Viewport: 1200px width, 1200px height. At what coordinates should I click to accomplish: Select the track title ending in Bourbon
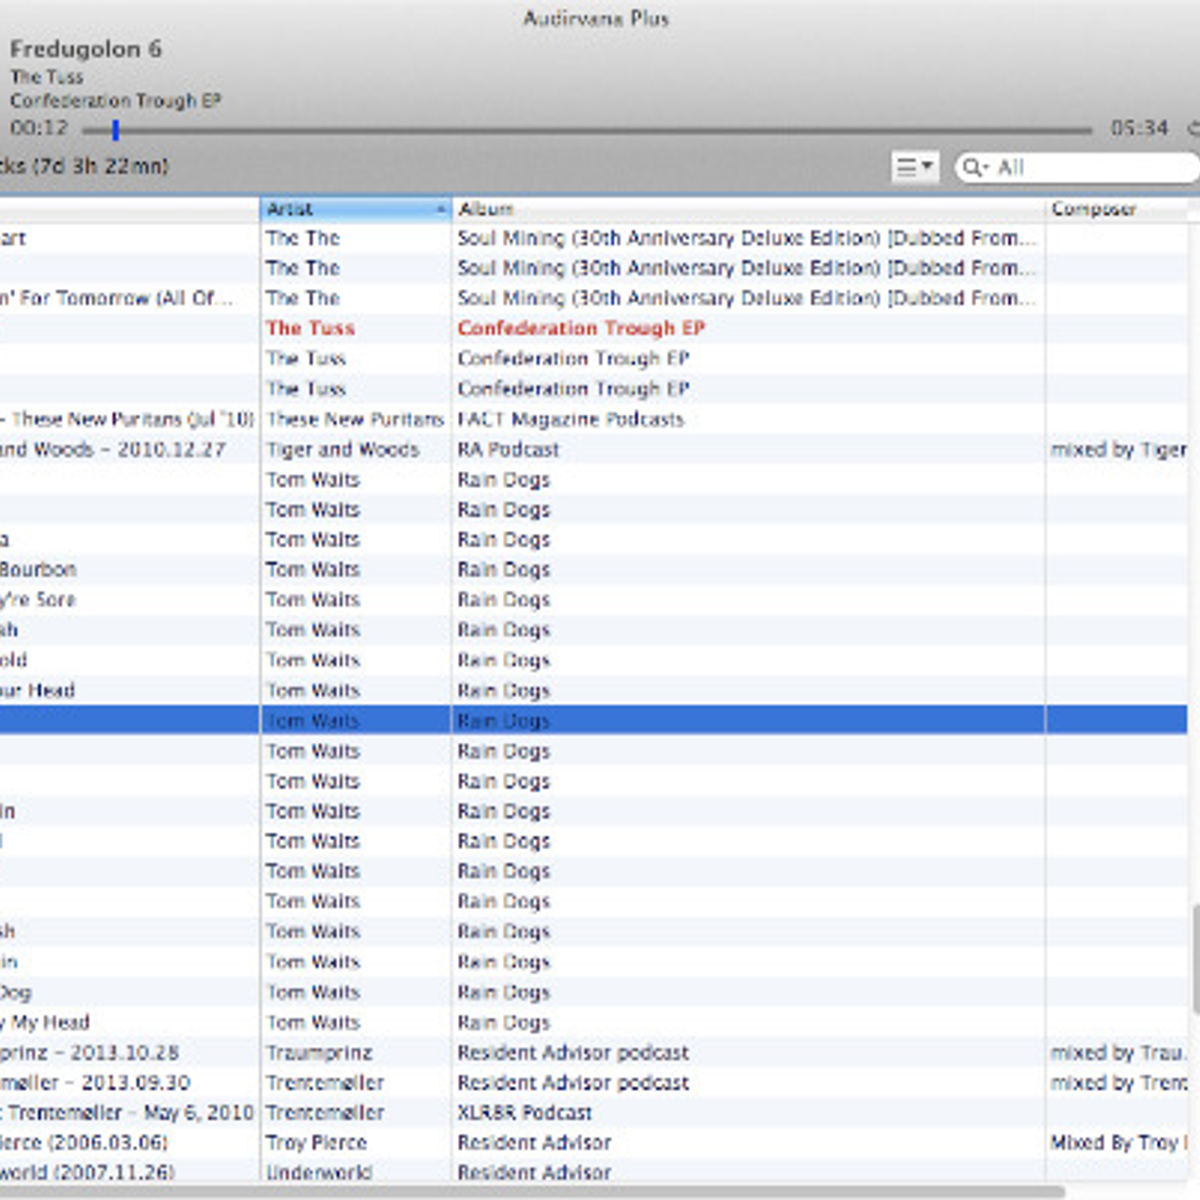pyautogui.click(x=38, y=569)
